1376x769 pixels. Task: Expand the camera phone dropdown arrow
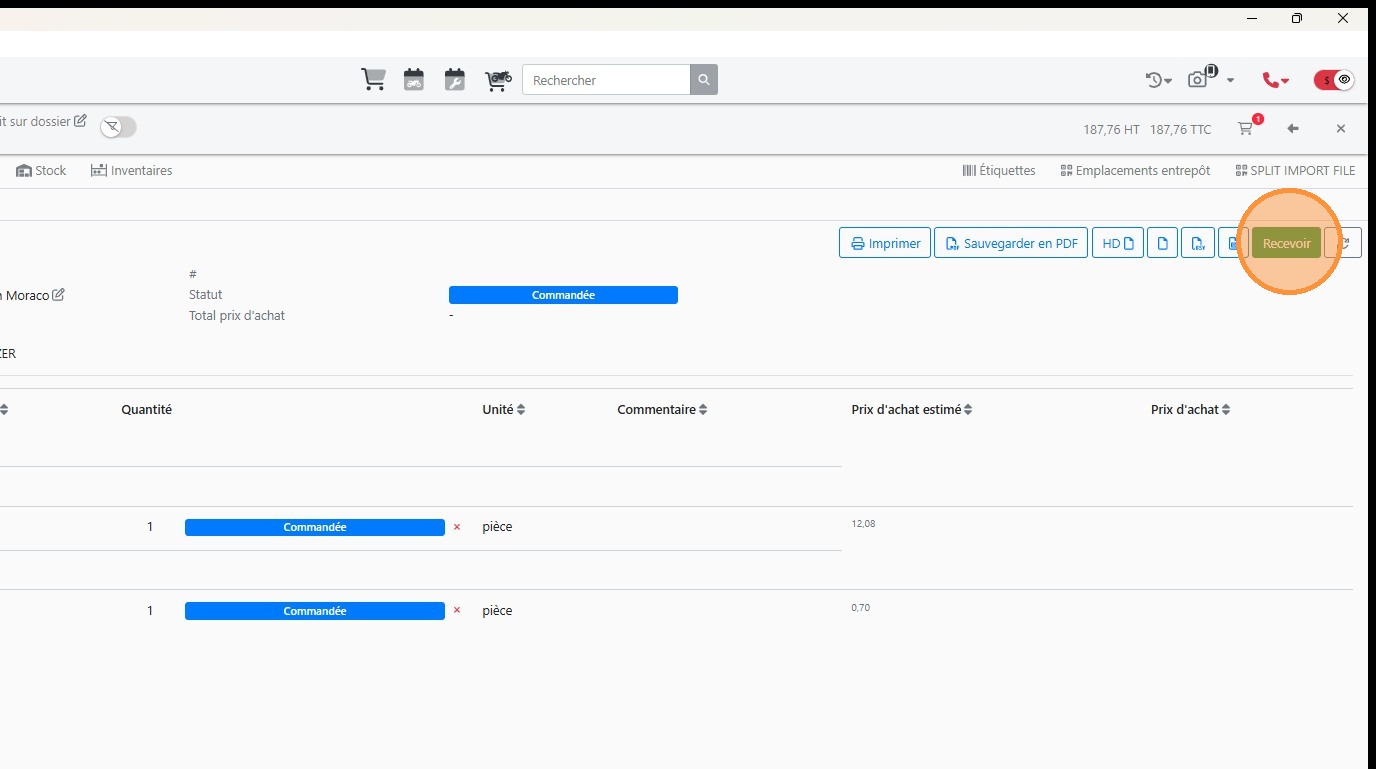(x=1230, y=80)
